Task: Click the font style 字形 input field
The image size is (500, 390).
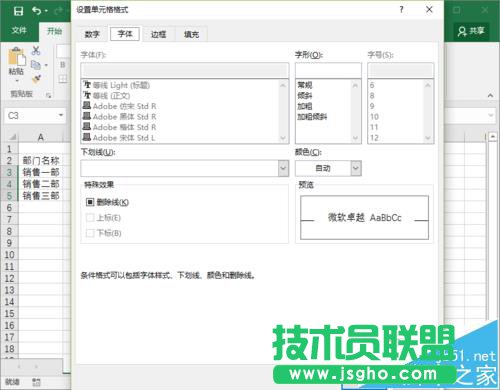Action: 328,70
